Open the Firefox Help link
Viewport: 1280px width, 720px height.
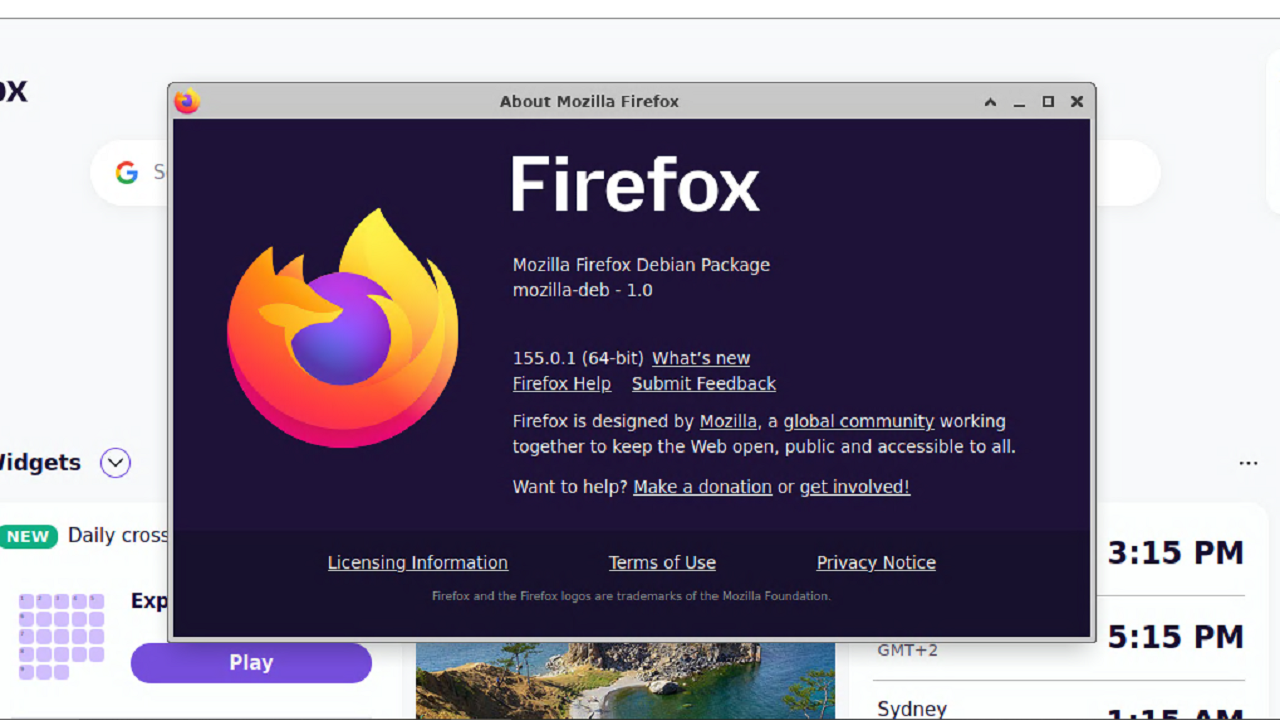point(562,384)
